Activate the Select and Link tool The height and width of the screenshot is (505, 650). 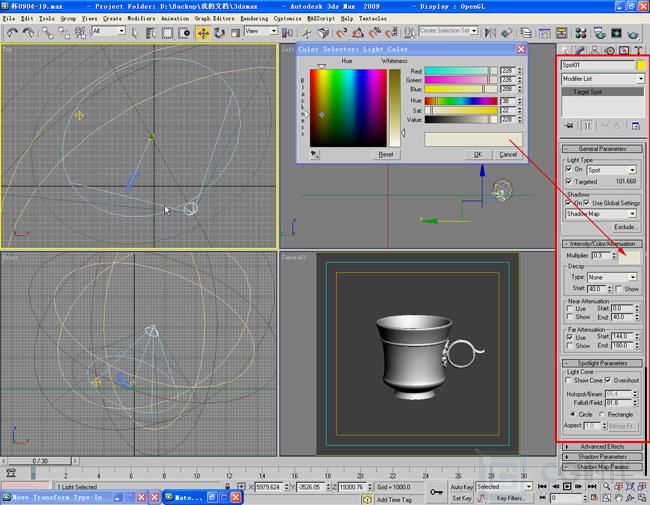[x=47, y=33]
